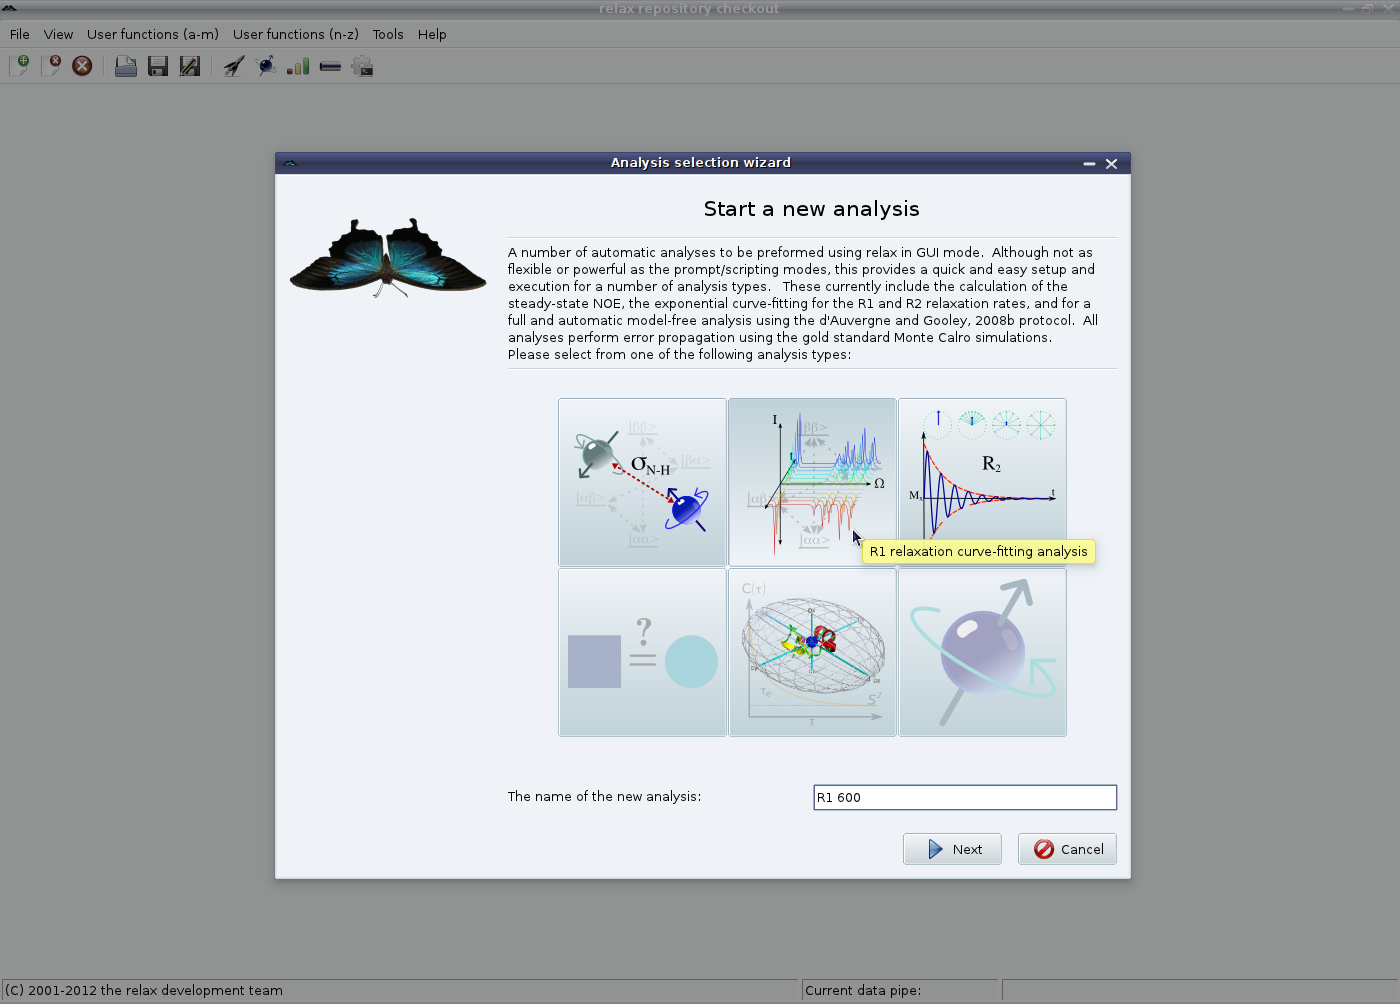
Task: Click the new analysis name text field
Action: coord(964,797)
